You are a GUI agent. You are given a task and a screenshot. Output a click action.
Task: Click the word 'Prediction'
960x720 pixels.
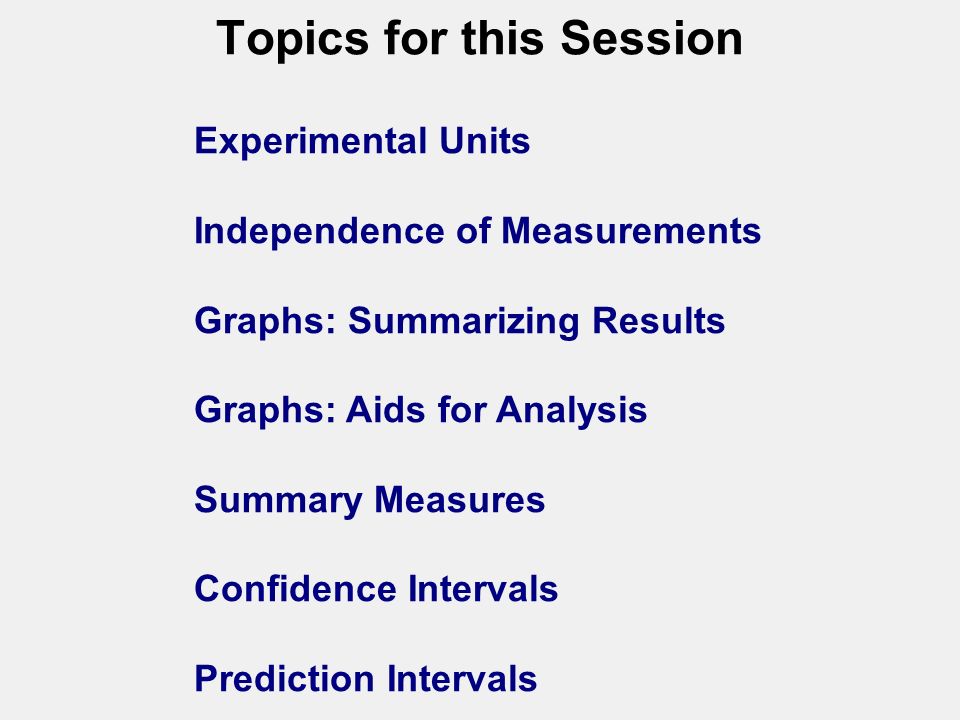[284, 678]
